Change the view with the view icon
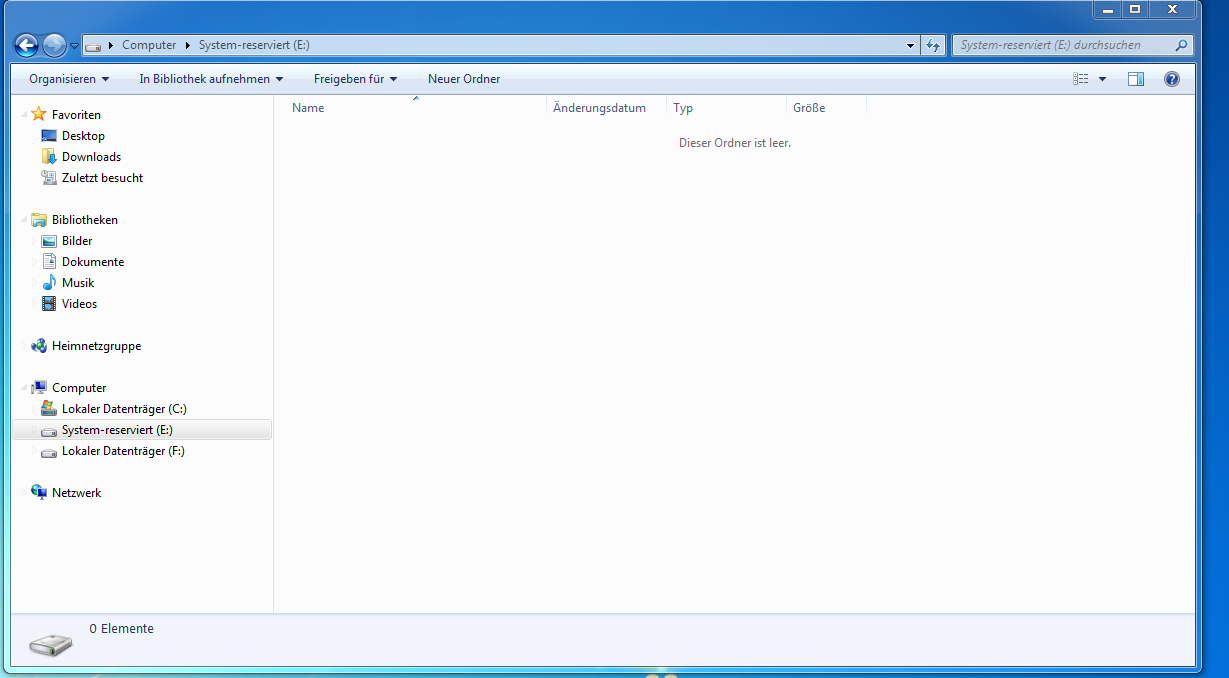The image size is (1229, 678). click(1080, 79)
